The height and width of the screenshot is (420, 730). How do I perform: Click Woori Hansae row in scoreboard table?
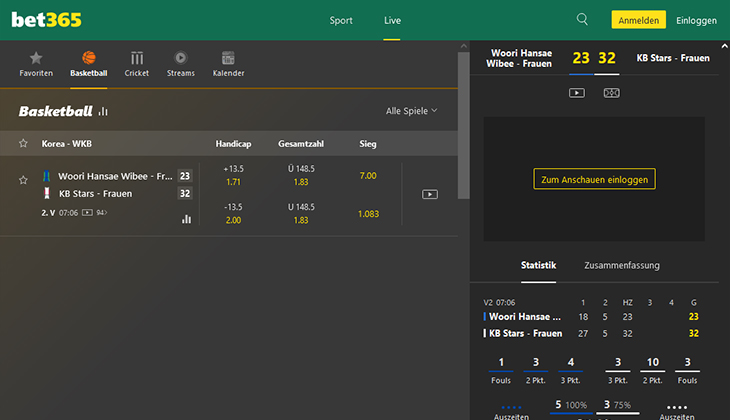point(591,317)
